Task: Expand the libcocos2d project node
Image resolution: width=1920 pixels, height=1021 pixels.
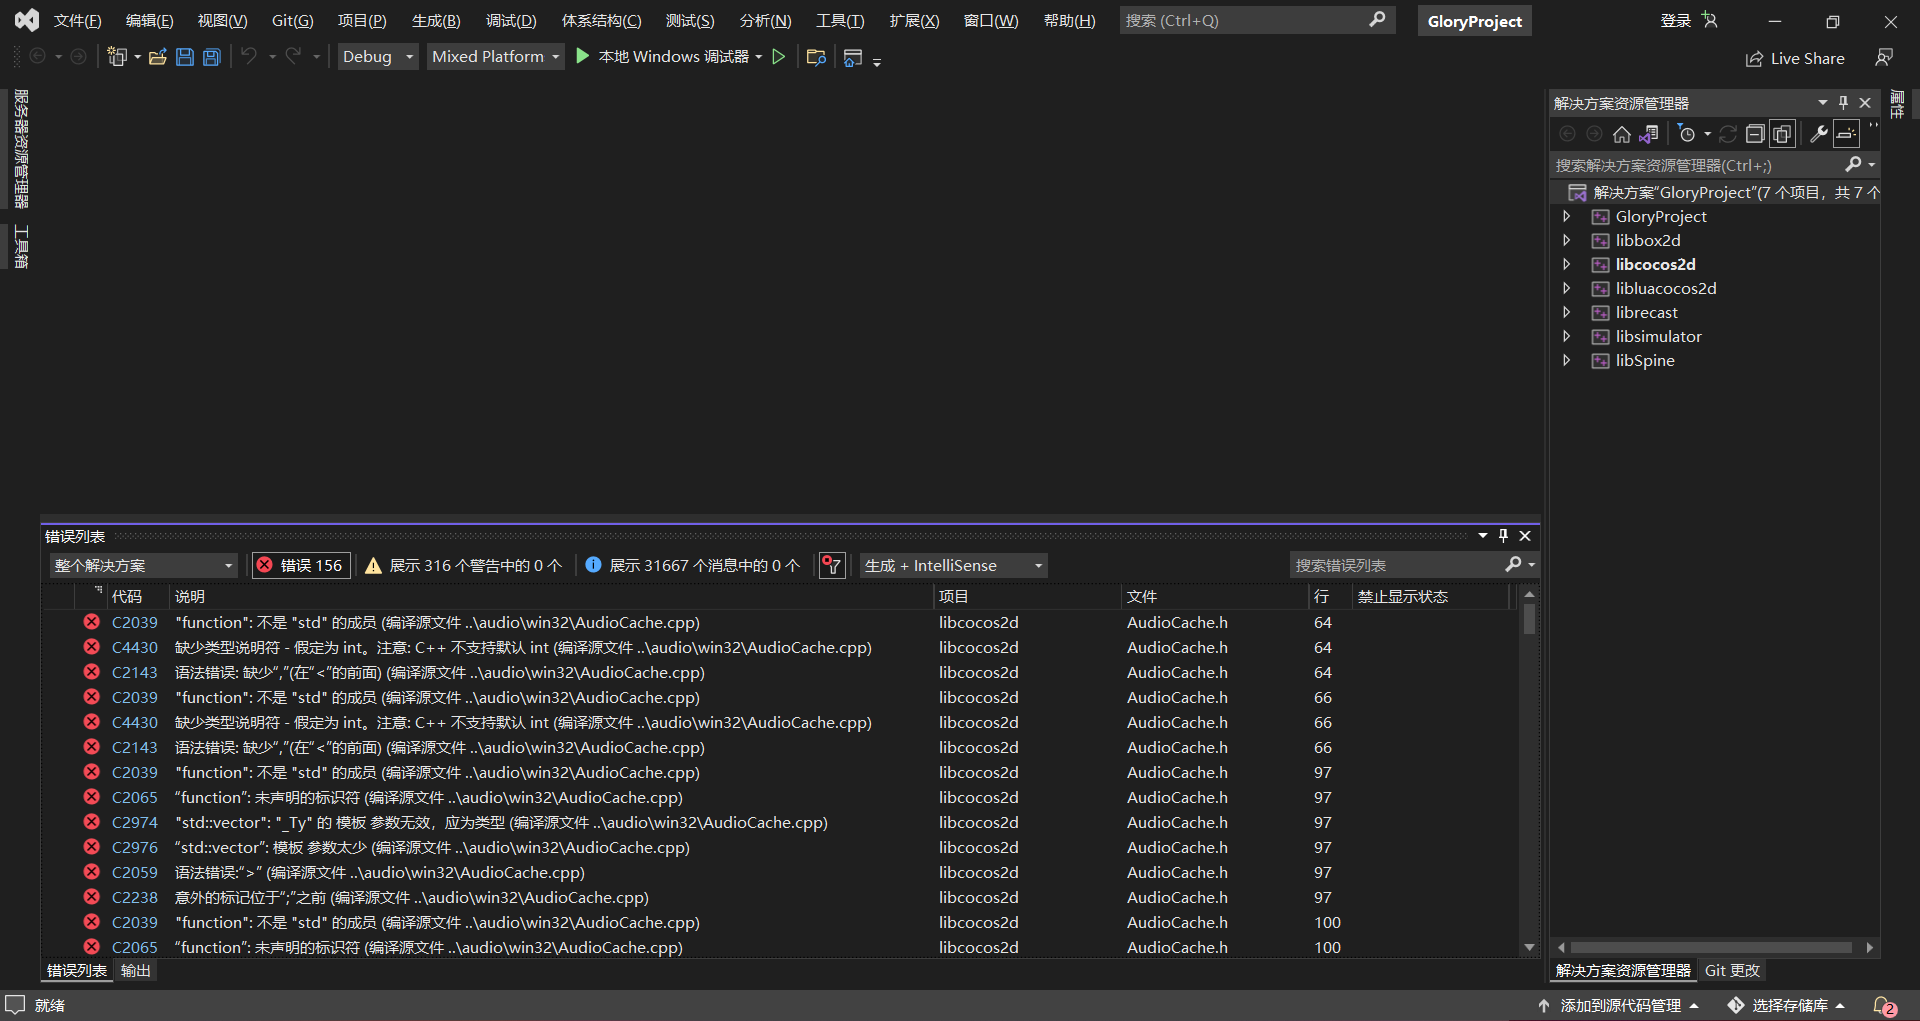Action: (1567, 264)
